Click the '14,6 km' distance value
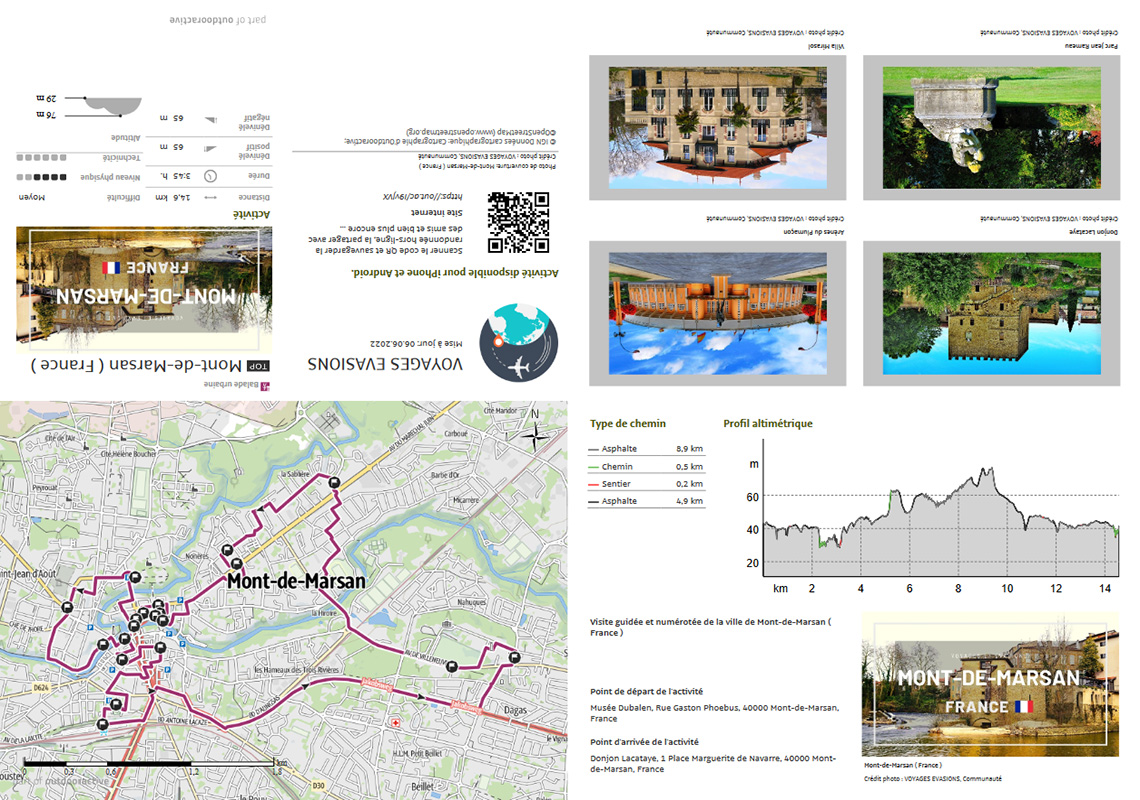The image size is (1140, 800). click(x=173, y=197)
